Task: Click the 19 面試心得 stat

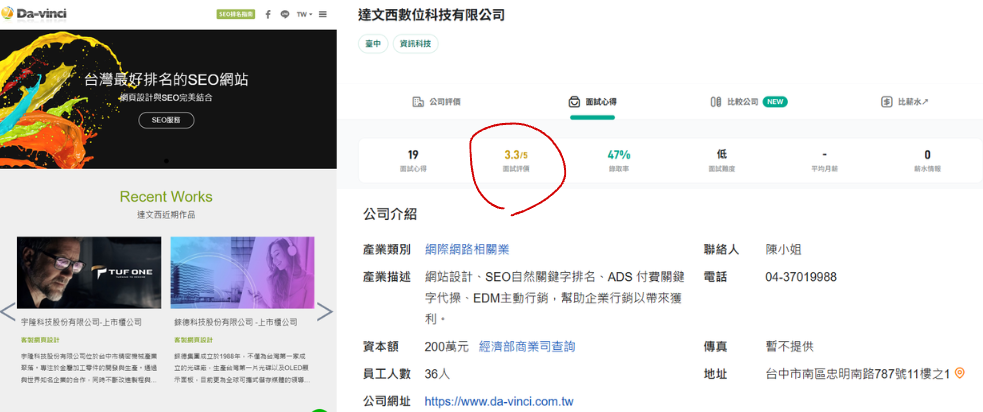Action: click(413, 161)
